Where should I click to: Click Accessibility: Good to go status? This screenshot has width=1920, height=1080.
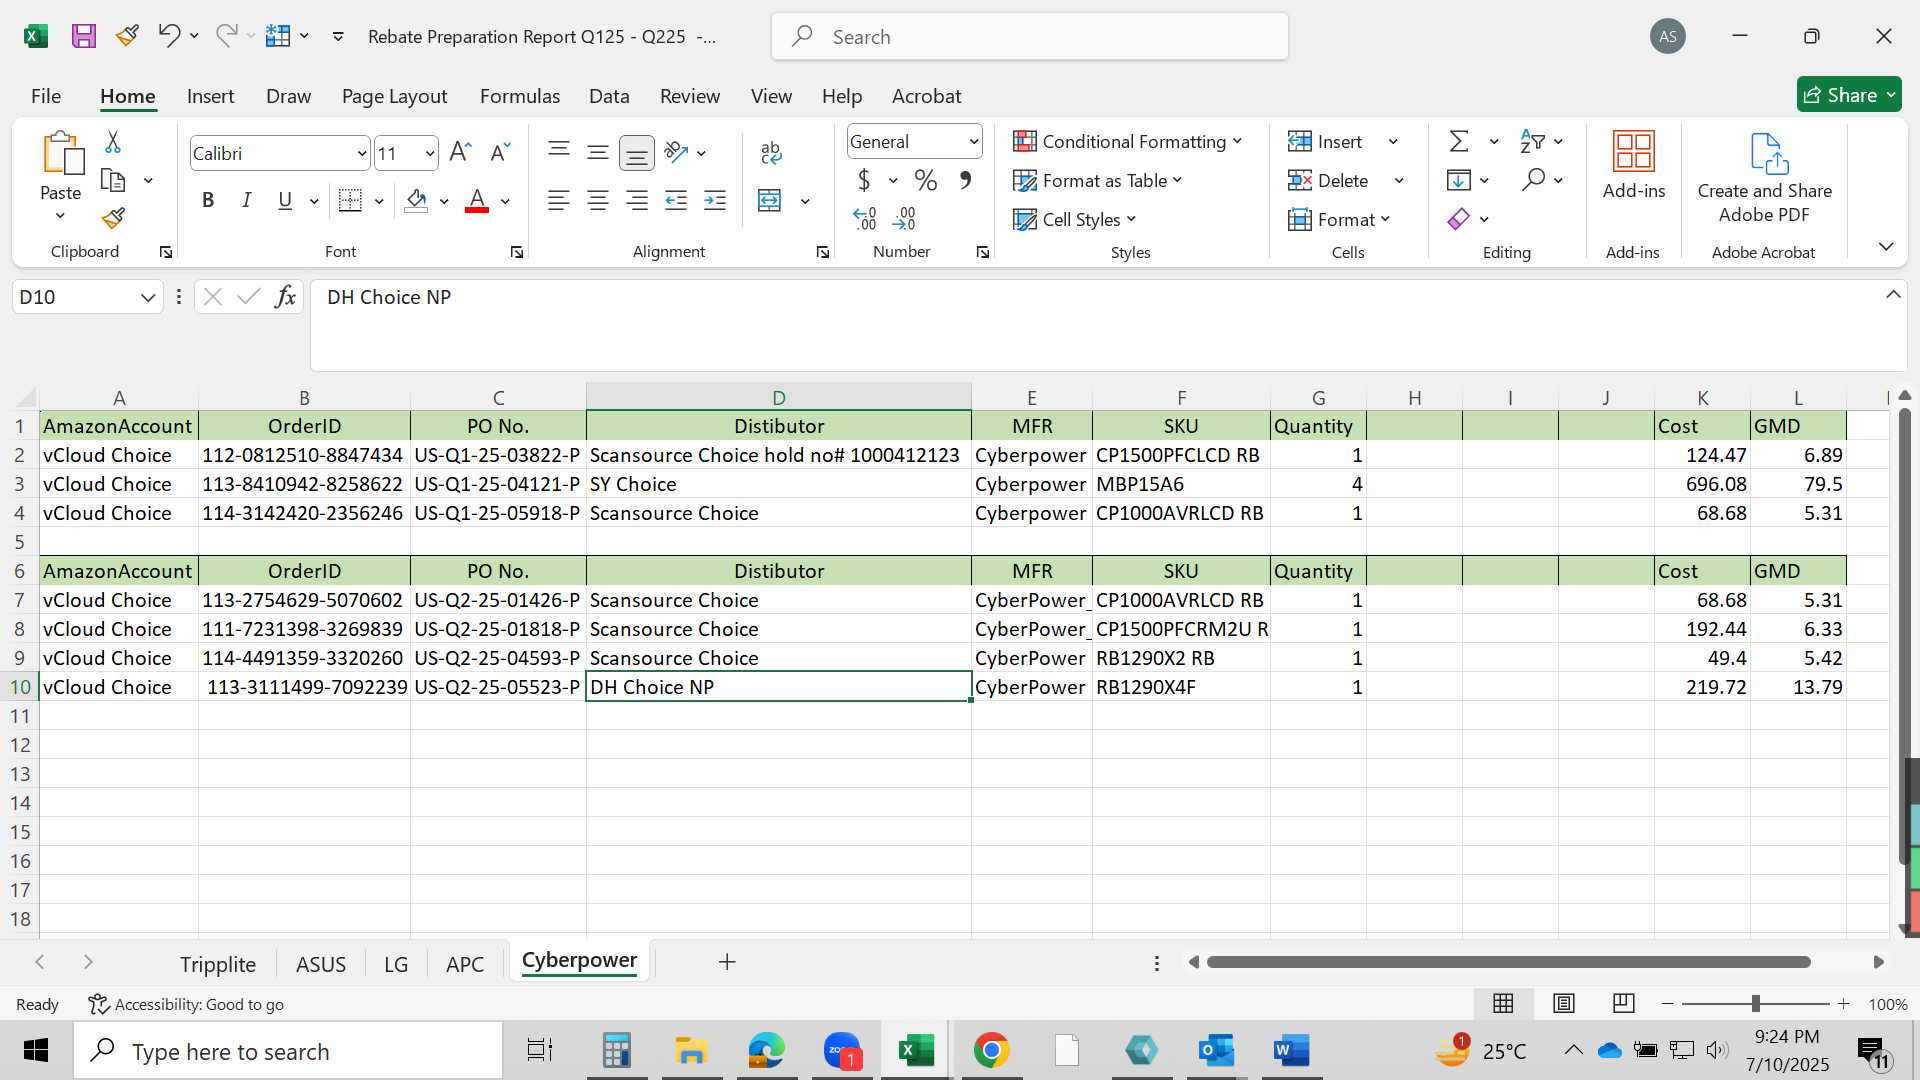tap(186, 1004)
